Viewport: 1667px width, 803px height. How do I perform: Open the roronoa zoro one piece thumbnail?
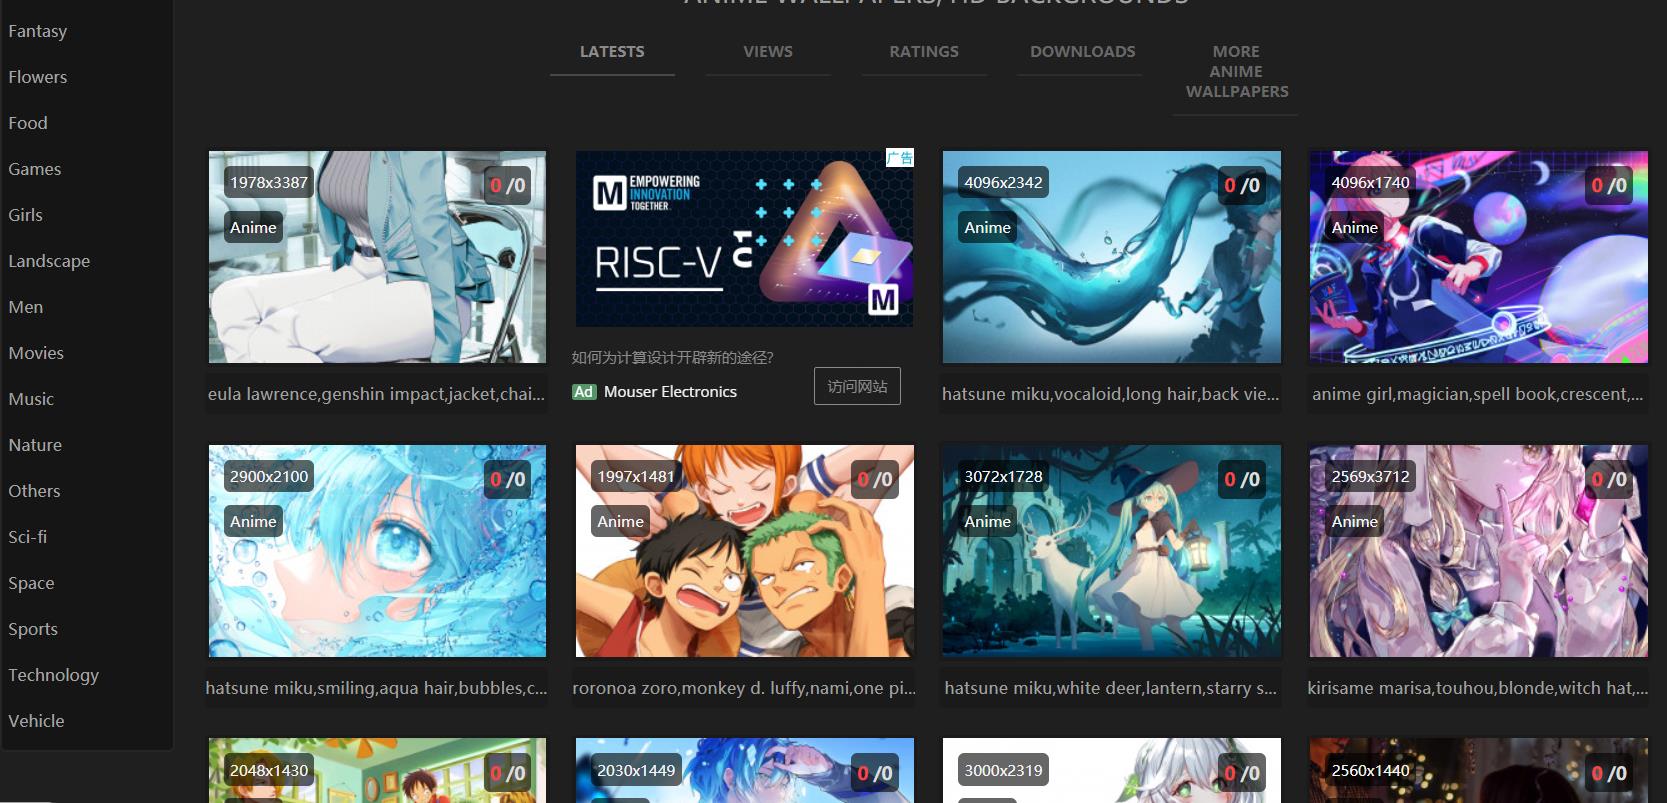[x=745, y=551]
